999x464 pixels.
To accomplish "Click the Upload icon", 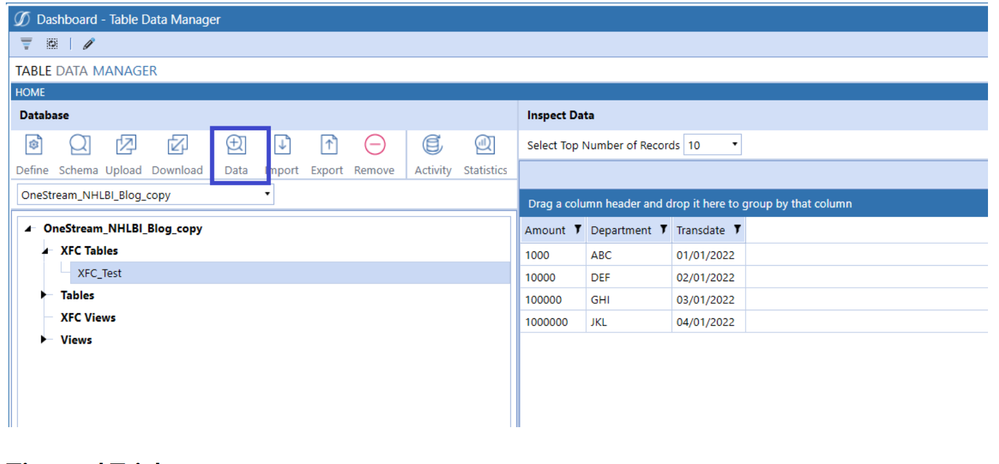I will (x=126, y=145).
